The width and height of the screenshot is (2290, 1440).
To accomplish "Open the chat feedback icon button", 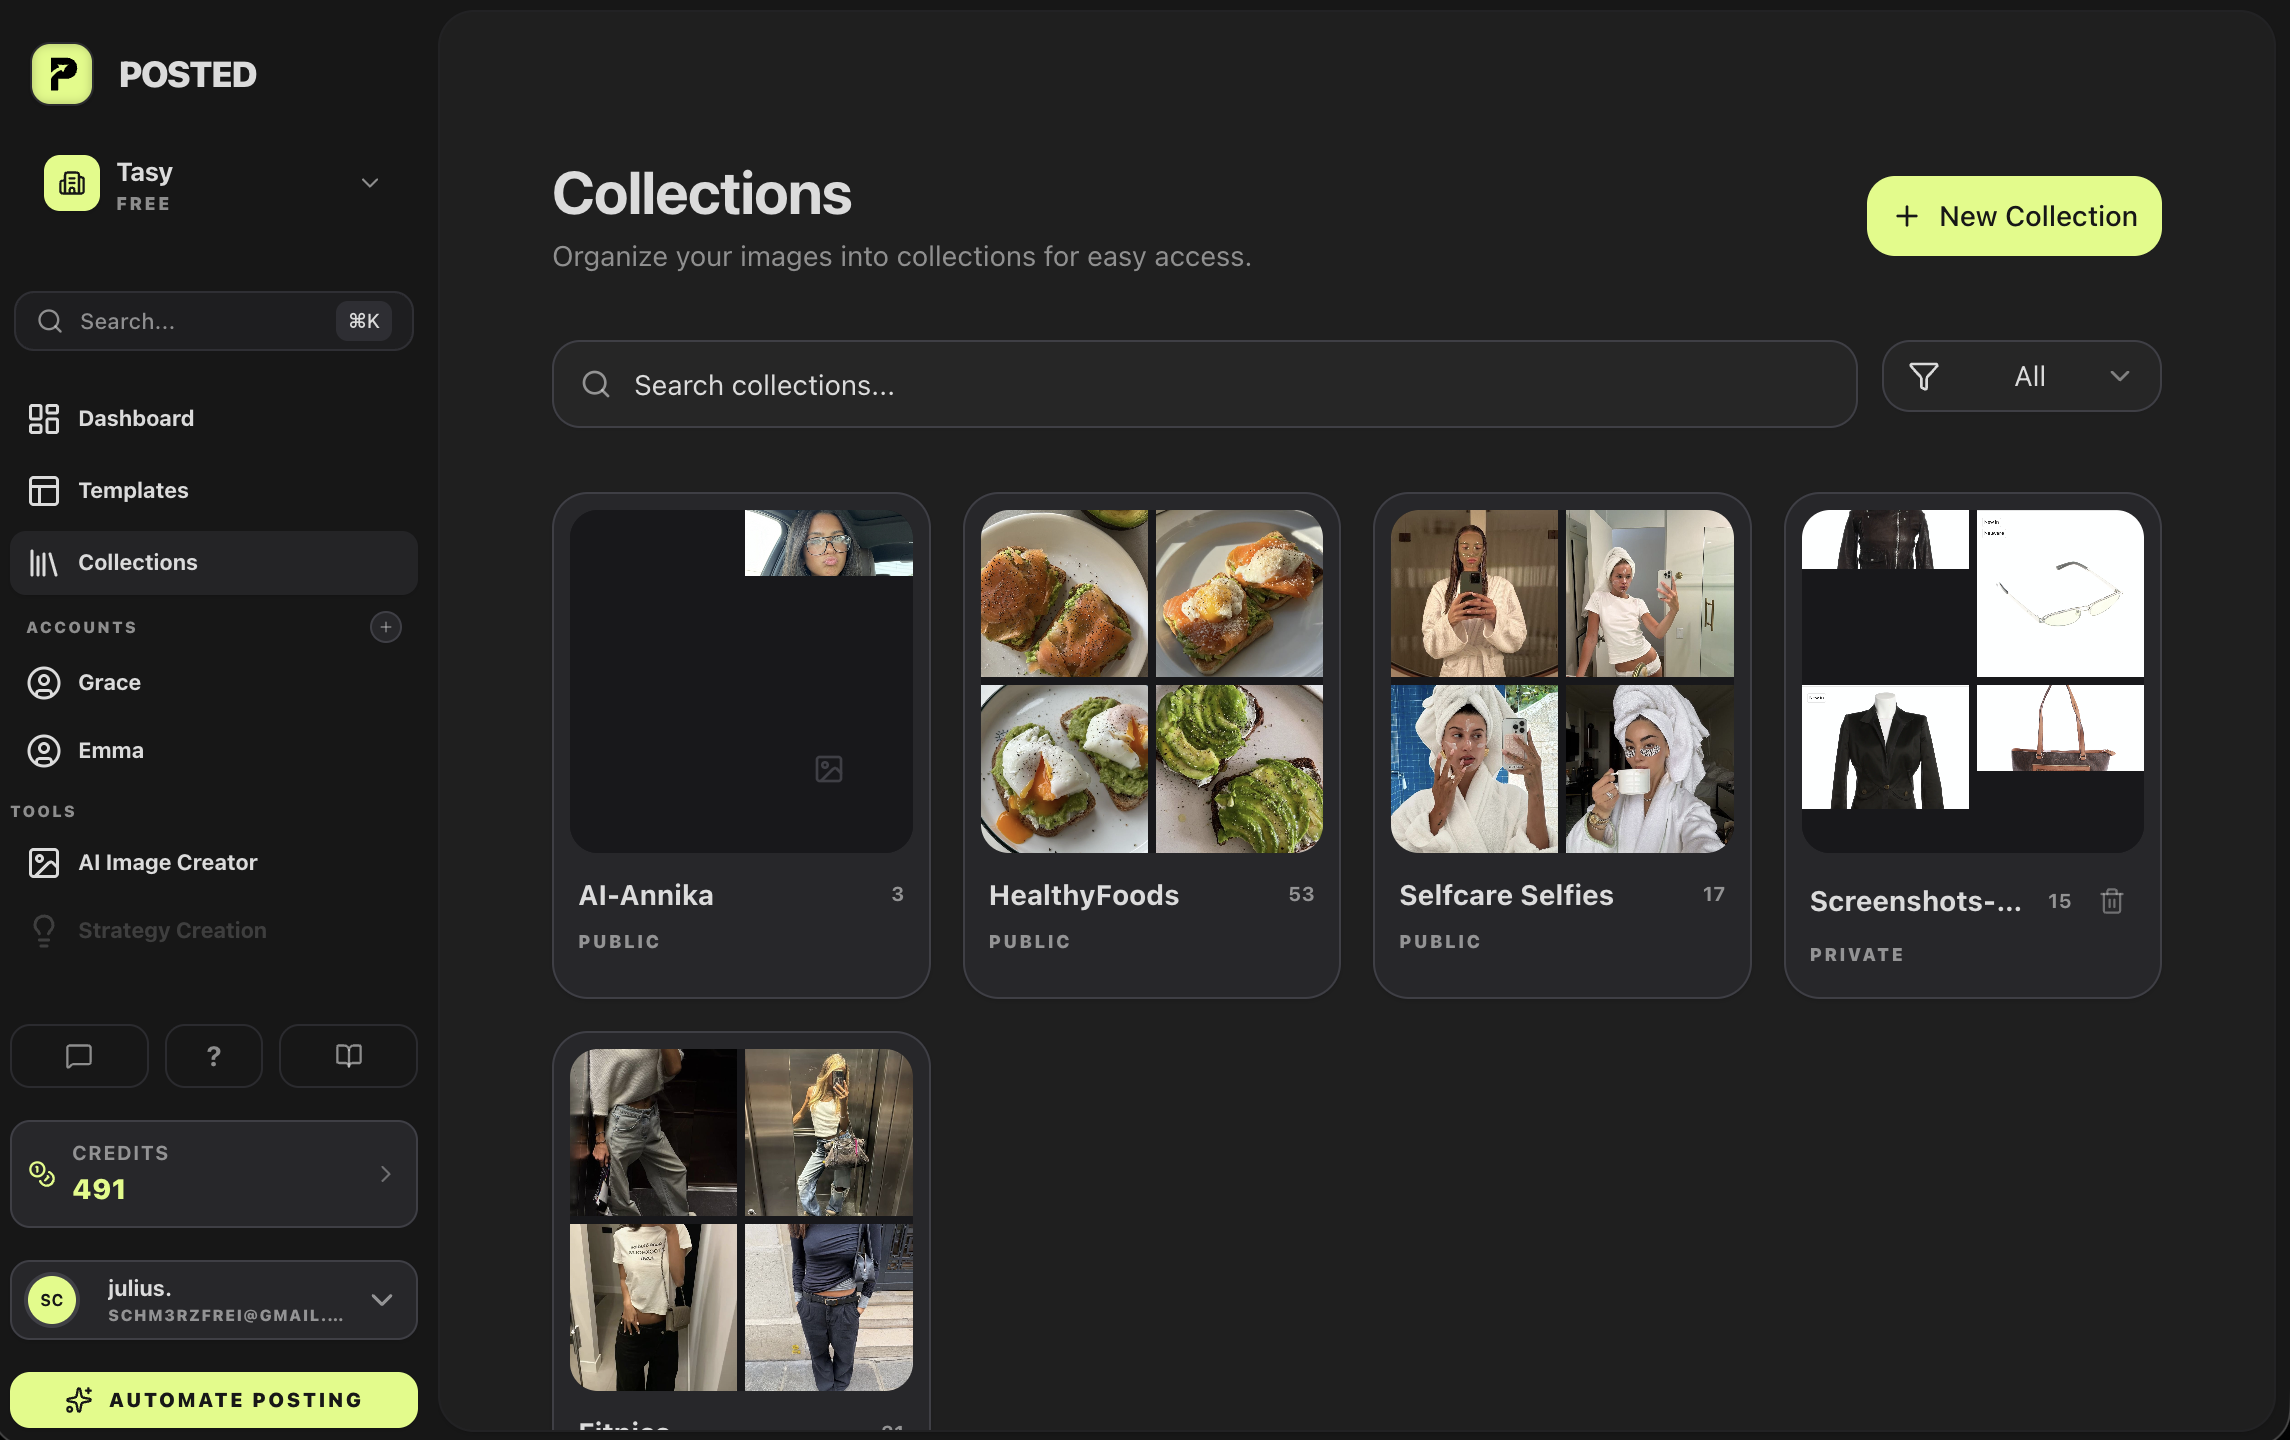I will (x=79, y=1056).
